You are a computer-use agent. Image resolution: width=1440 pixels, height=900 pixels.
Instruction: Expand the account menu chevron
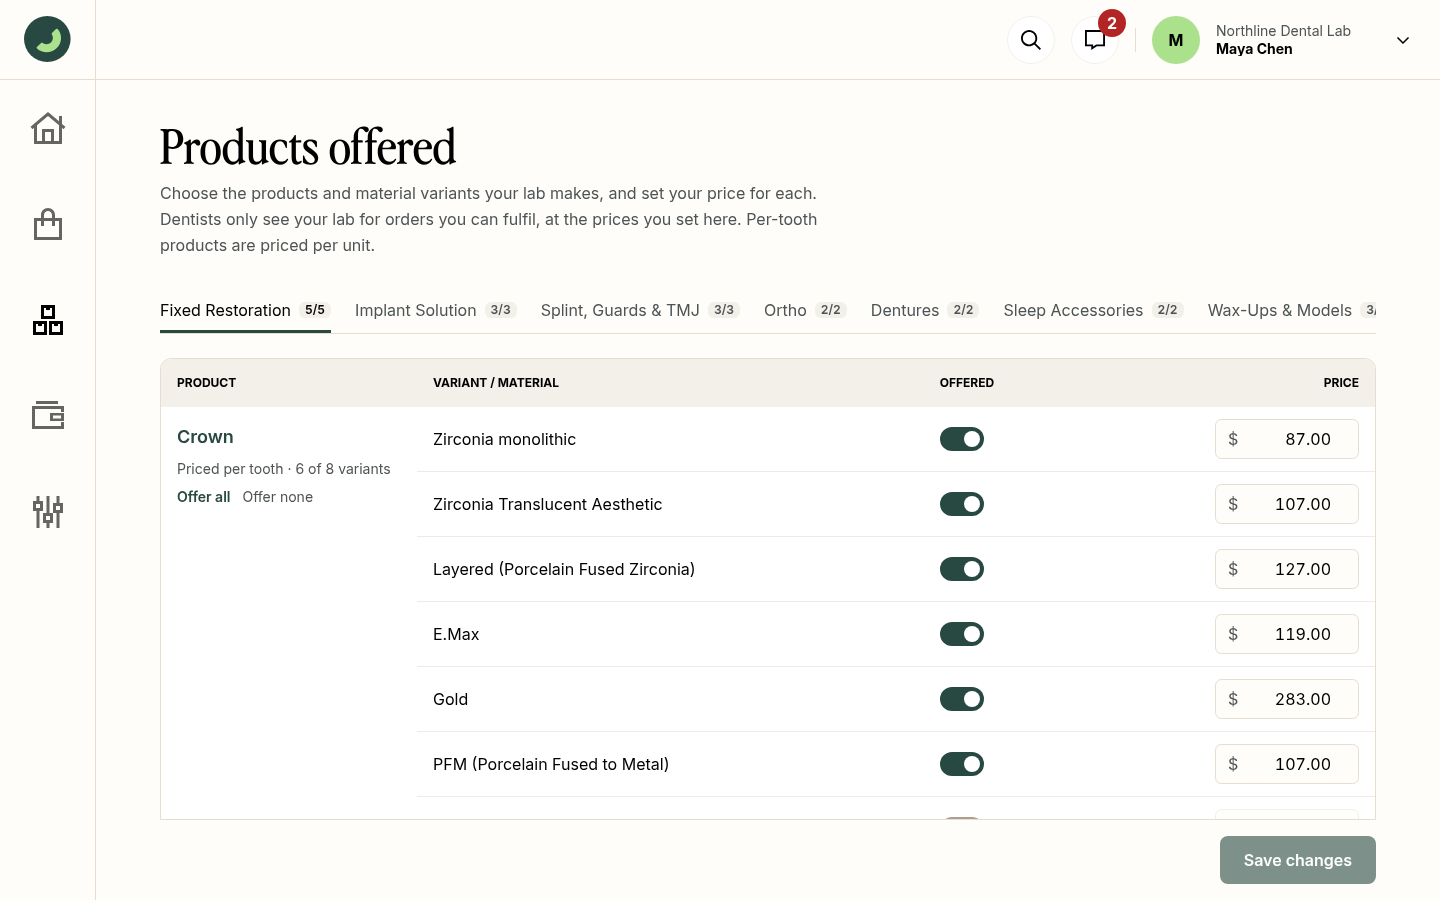coord(1403,40)
